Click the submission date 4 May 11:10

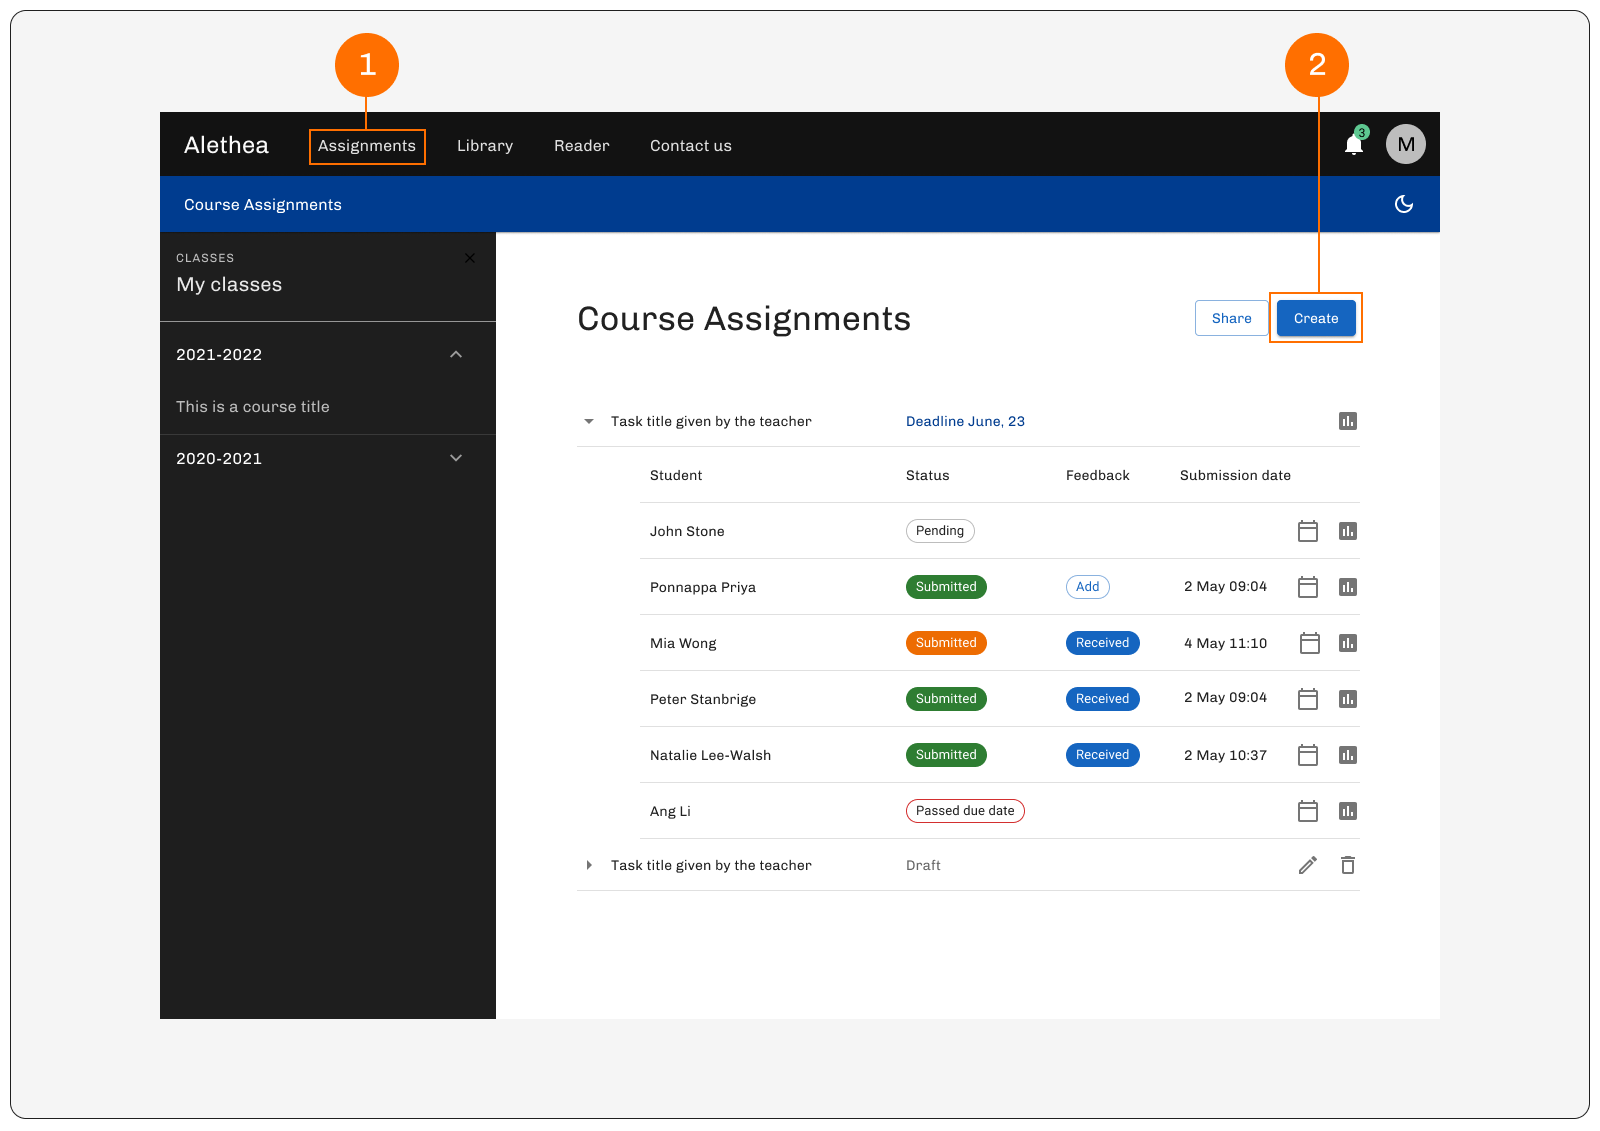coord(1225,643)
